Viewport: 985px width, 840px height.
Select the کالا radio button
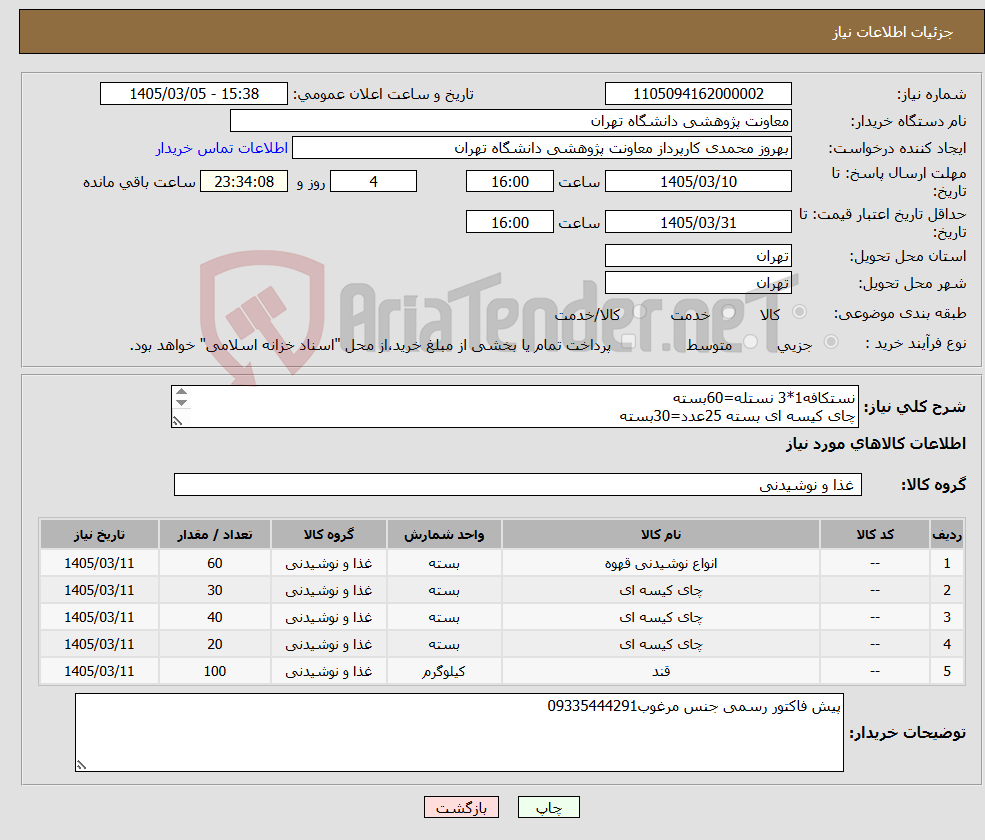coord(800,312)
